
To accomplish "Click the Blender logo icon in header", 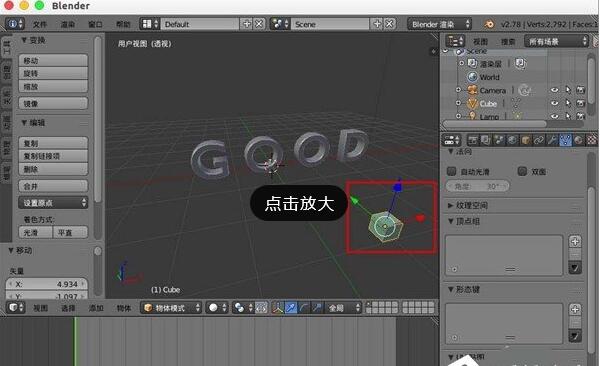I will (489, 24).
